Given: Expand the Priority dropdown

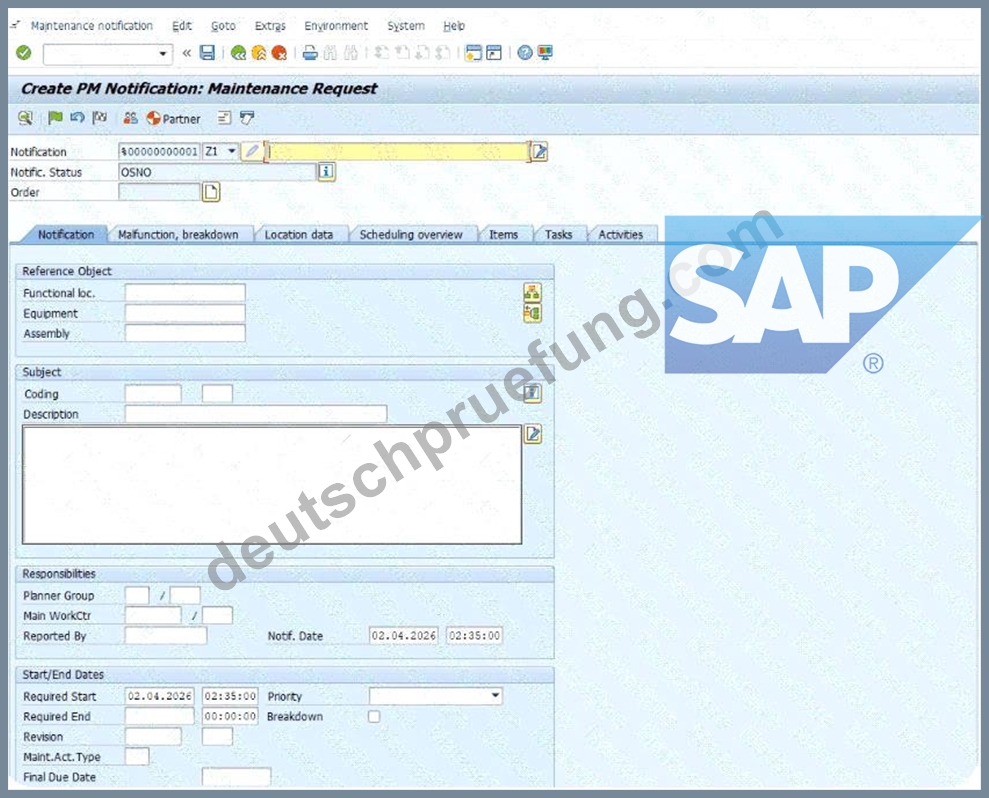Looking at the screenshot, I should (x=496, y=696).
